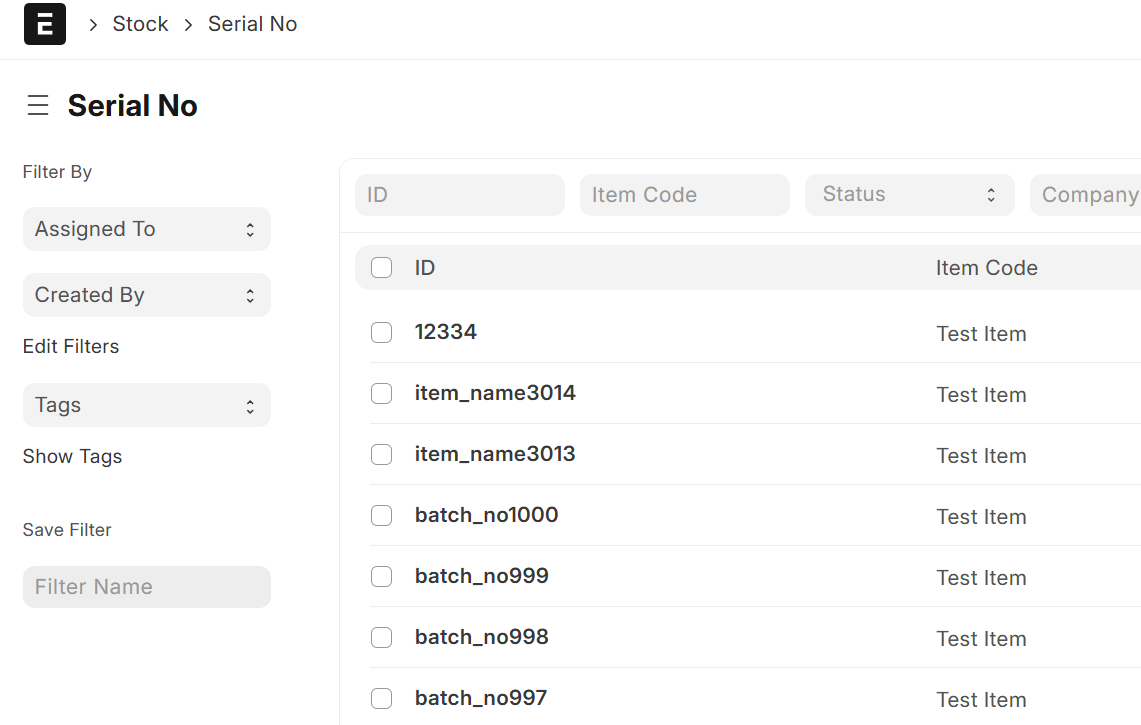Viewport: 1141px width, 725px height.
Task: Tick checkbox beside batch_no1000
Action: click(x=381, y=516)
